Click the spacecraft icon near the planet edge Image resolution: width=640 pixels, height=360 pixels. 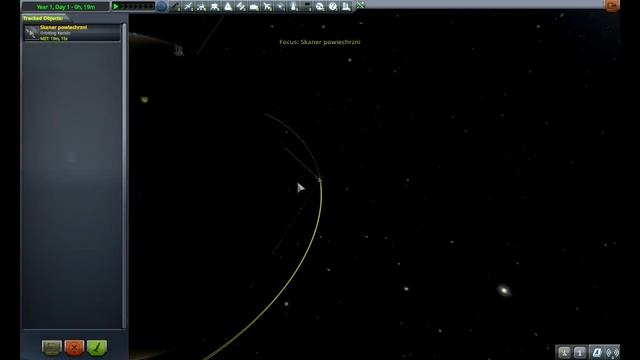point(178,50)
